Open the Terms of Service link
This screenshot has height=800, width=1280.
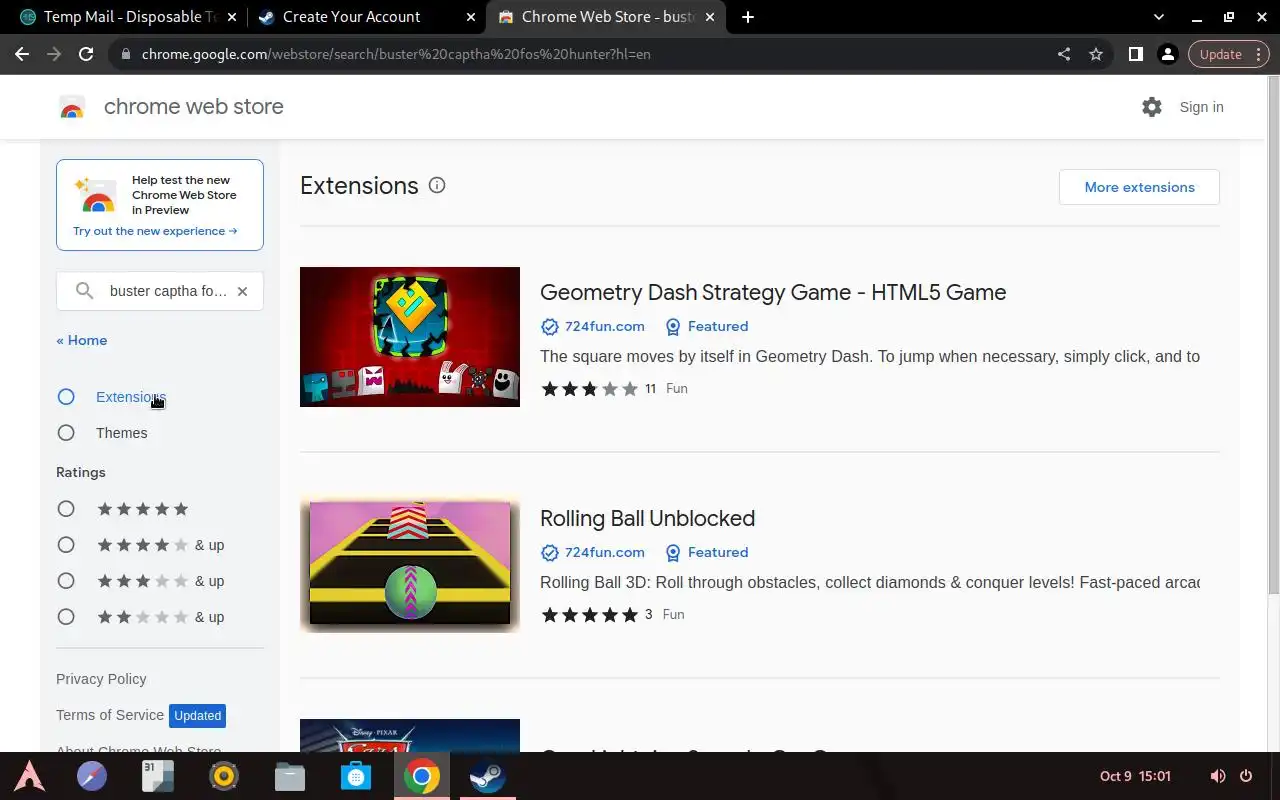(110, 715)
